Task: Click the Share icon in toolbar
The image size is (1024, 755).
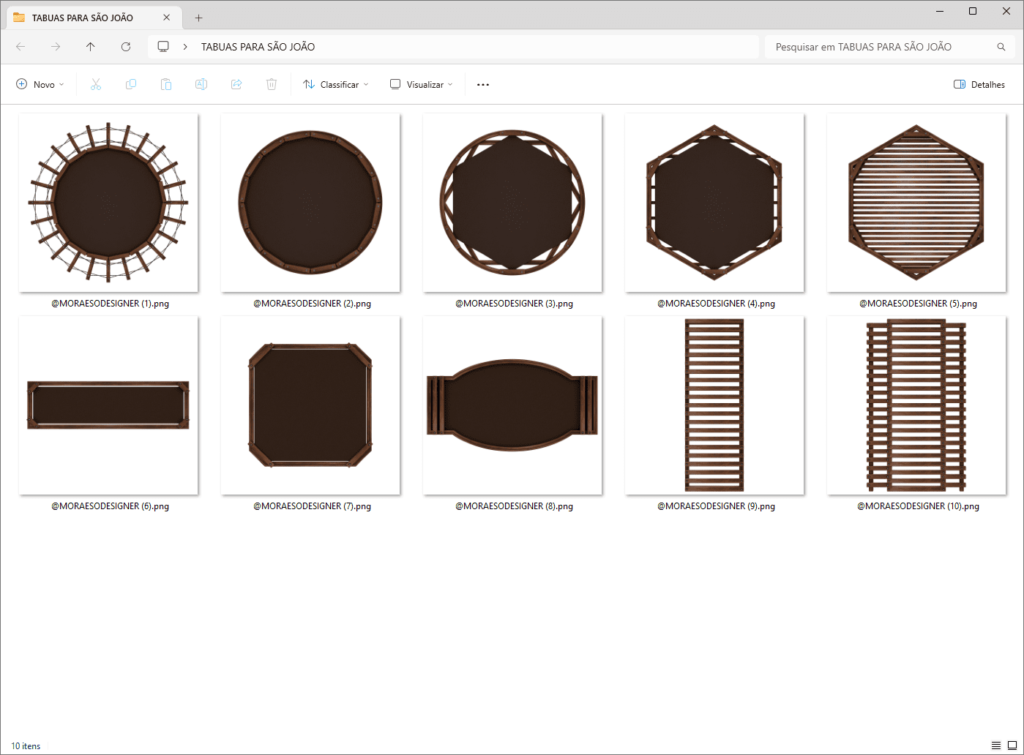Action: tap(236, 84)
